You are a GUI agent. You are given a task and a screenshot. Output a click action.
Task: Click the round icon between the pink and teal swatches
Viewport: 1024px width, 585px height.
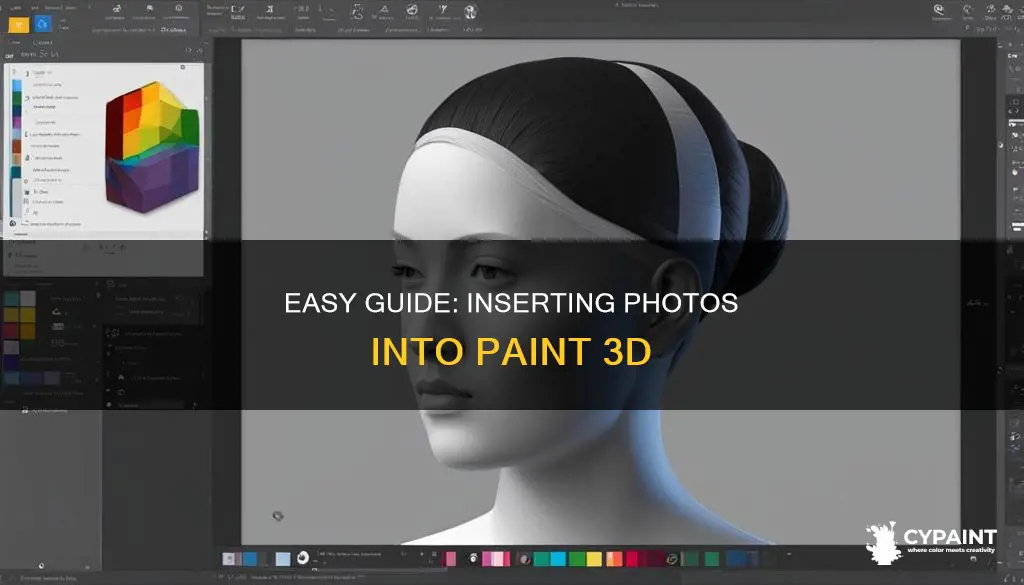pyautogui.click(x=525, y=559)
